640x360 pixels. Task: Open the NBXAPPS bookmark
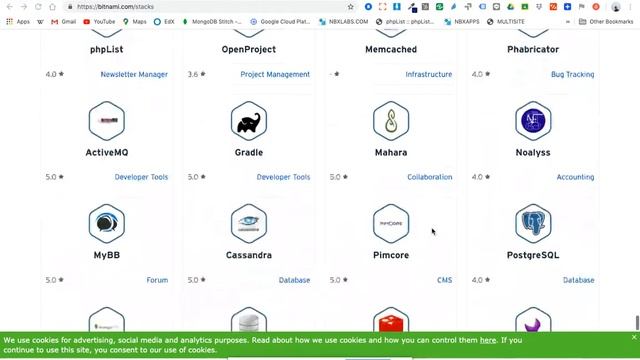[462, 22]
